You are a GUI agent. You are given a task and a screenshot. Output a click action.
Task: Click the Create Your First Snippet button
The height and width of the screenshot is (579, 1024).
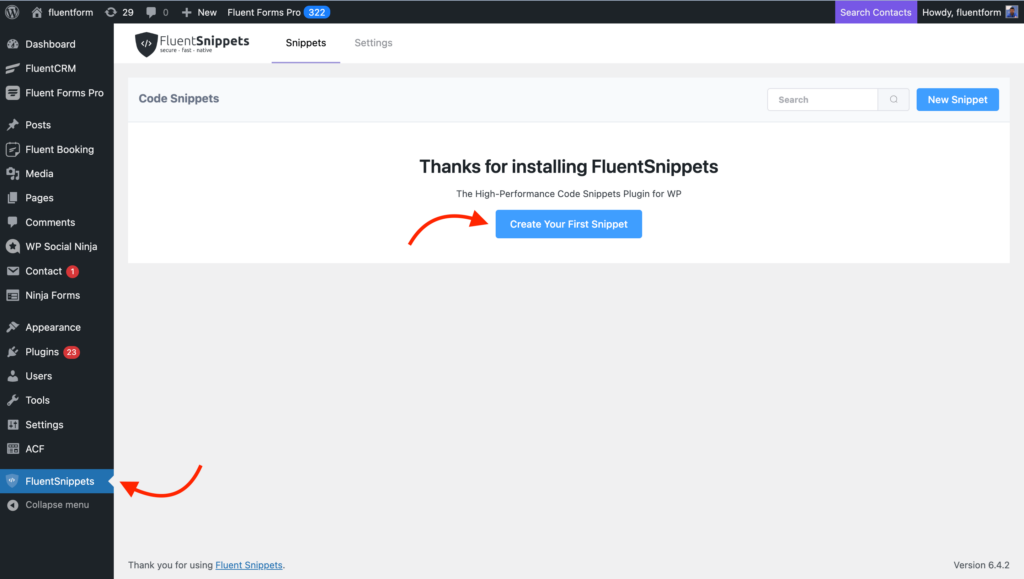coord(568,224)
